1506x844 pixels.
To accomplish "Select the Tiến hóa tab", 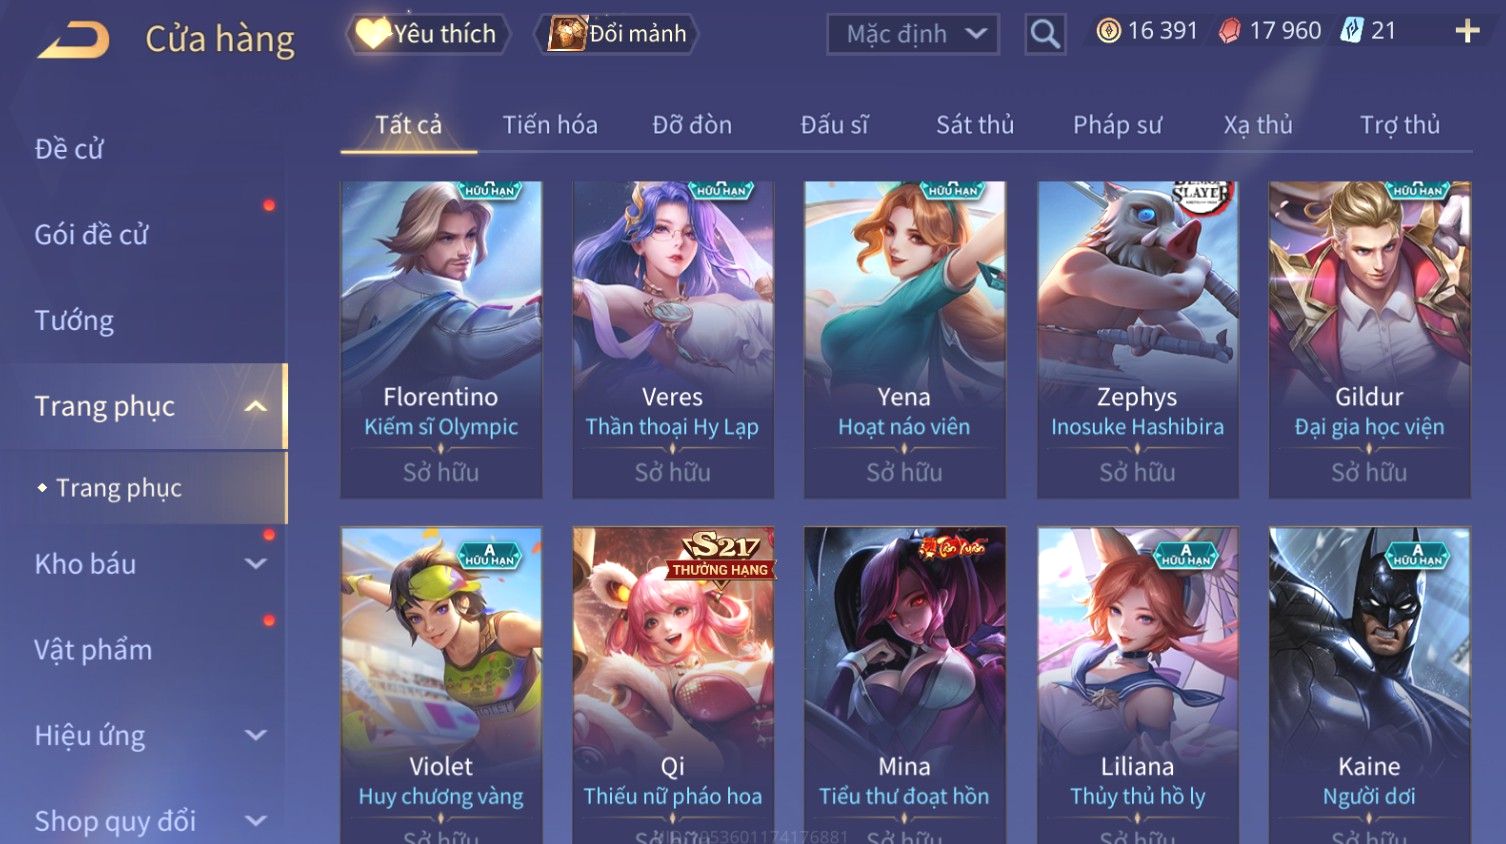I will pos(550,125).
